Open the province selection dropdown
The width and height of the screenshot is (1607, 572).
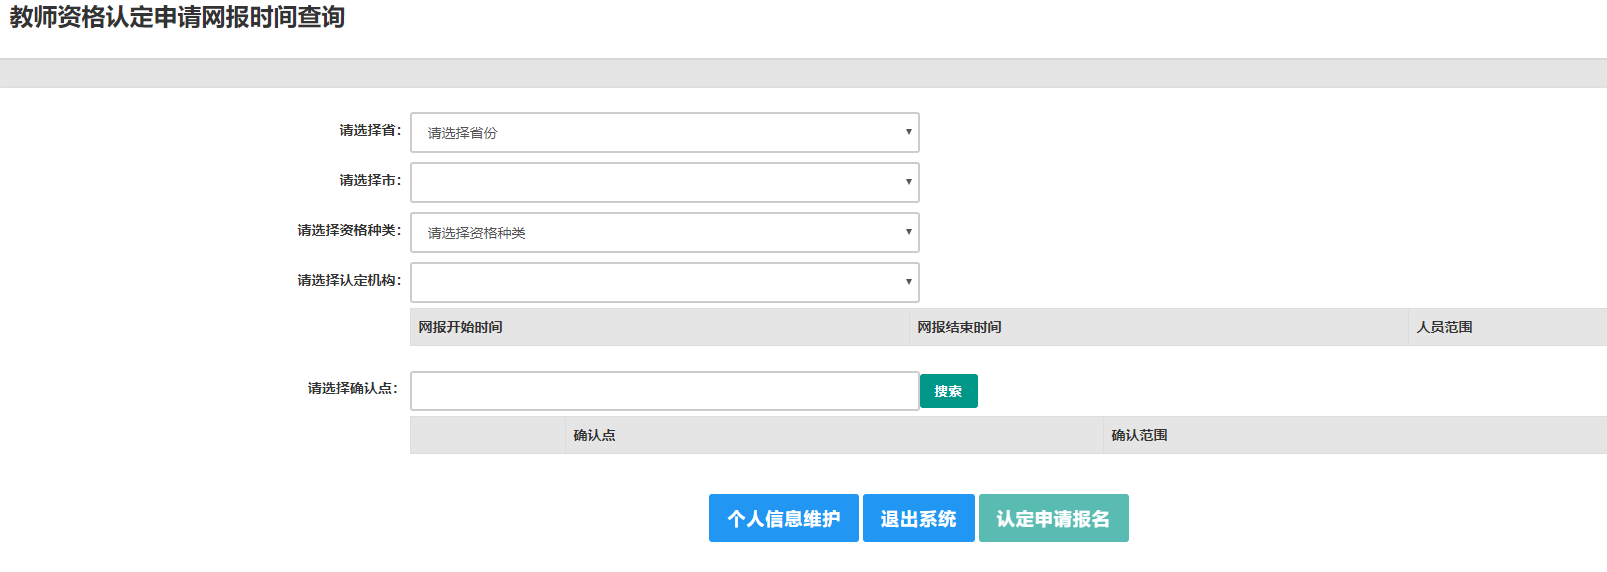[664, 132]
